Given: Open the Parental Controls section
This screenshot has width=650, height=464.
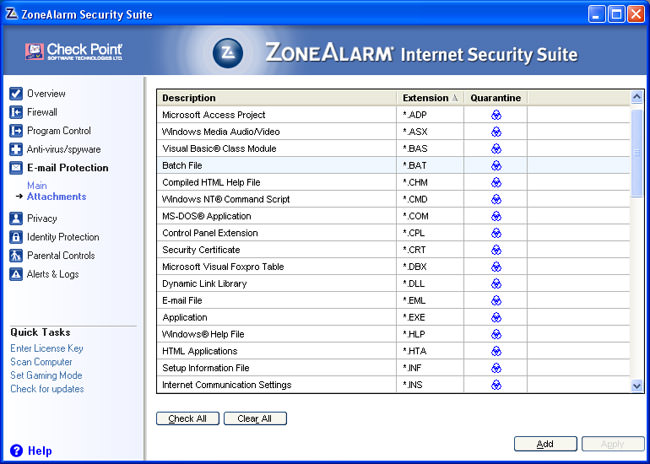Looking at the screenshot, I should coord(61,255).
